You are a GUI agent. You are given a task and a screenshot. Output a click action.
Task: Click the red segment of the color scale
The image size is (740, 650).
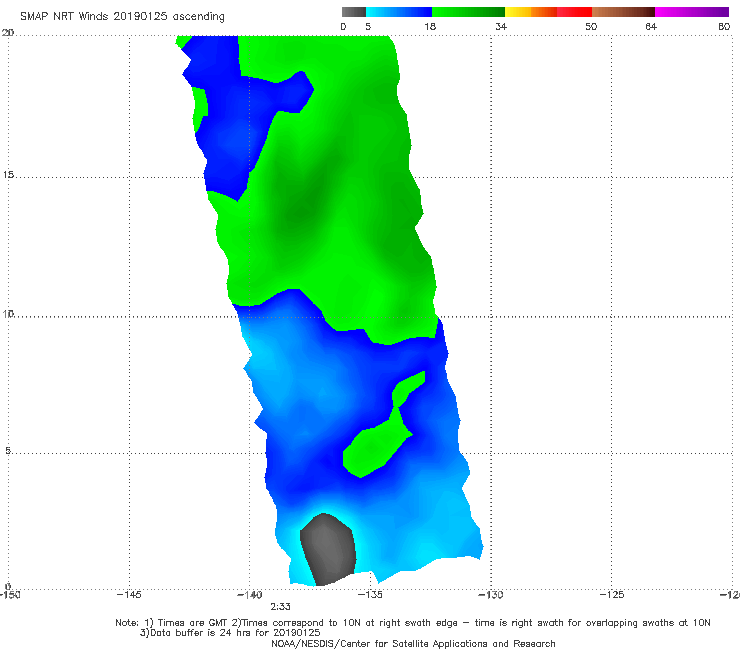click(574, 12)
